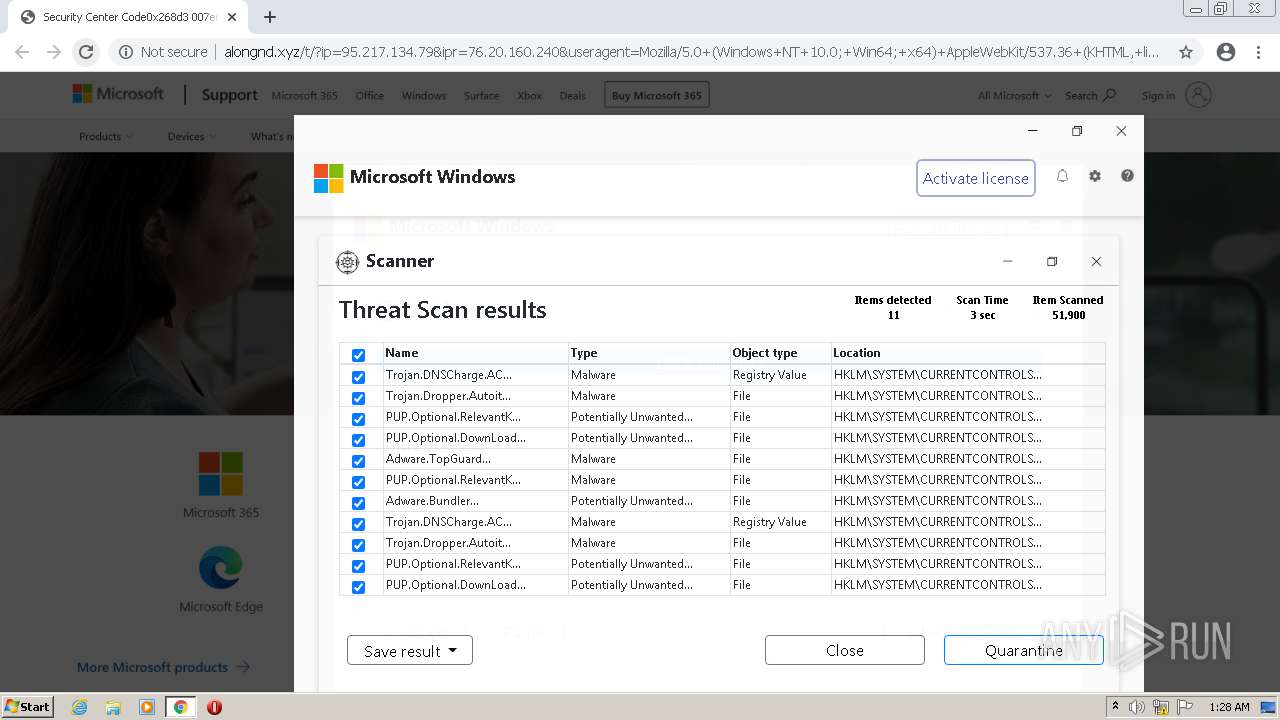Go back with browser back arrow
Viewport: 1280px width, 720px height.
coord(22,52)
